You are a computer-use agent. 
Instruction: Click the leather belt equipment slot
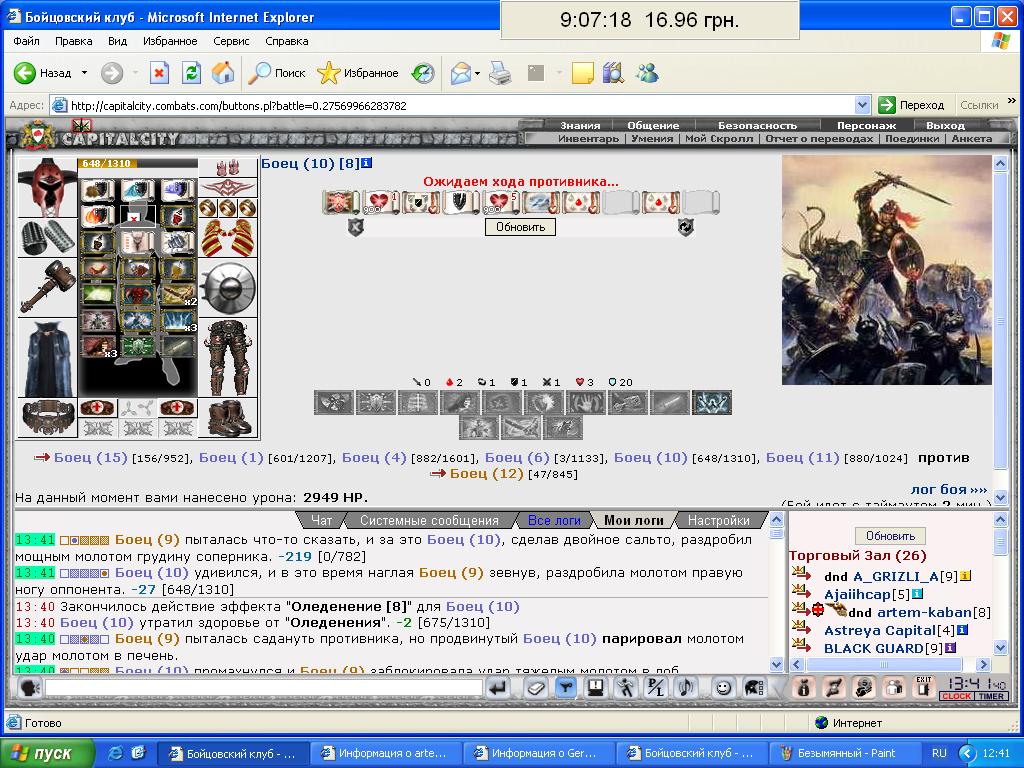(x=47, y=418)
